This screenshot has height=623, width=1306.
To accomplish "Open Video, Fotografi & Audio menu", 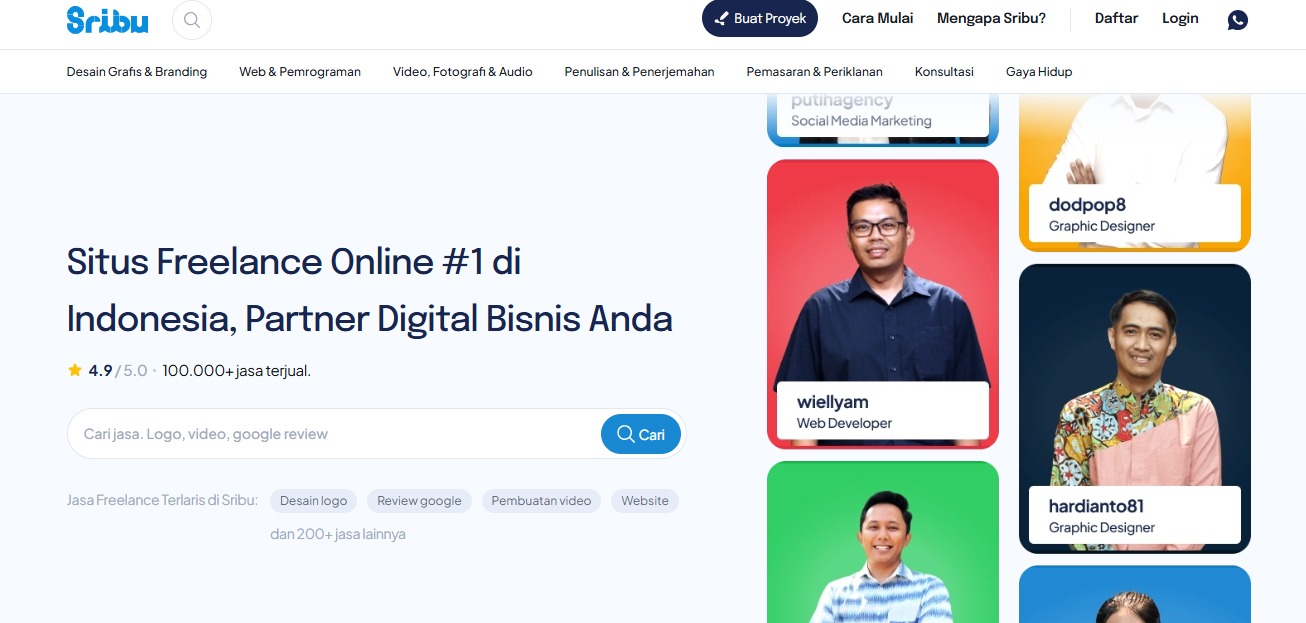I will pyautogui.click(x=463, y=72).
